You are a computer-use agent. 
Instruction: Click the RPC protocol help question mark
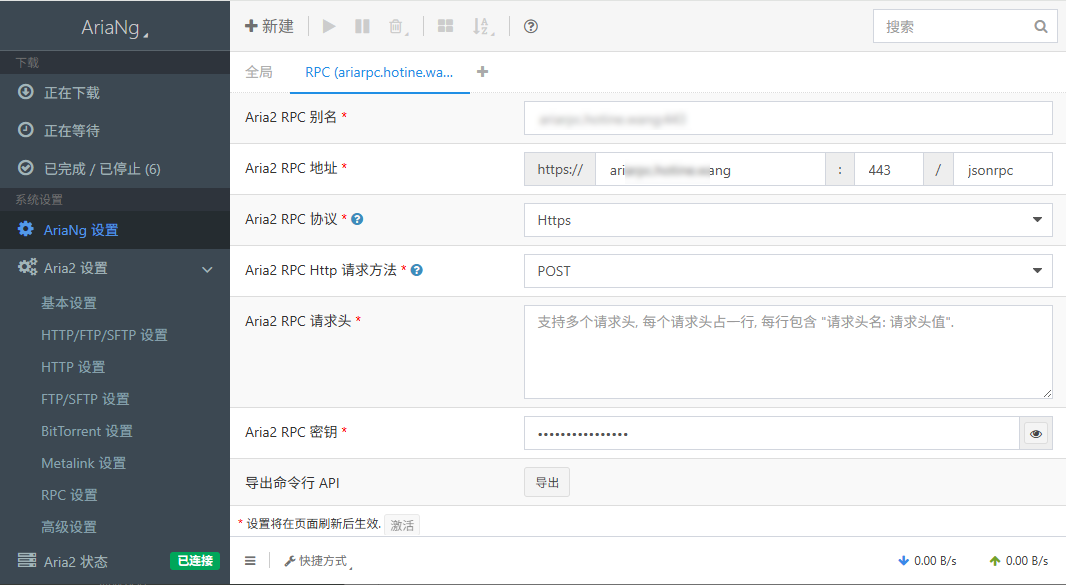click(357, 219)
